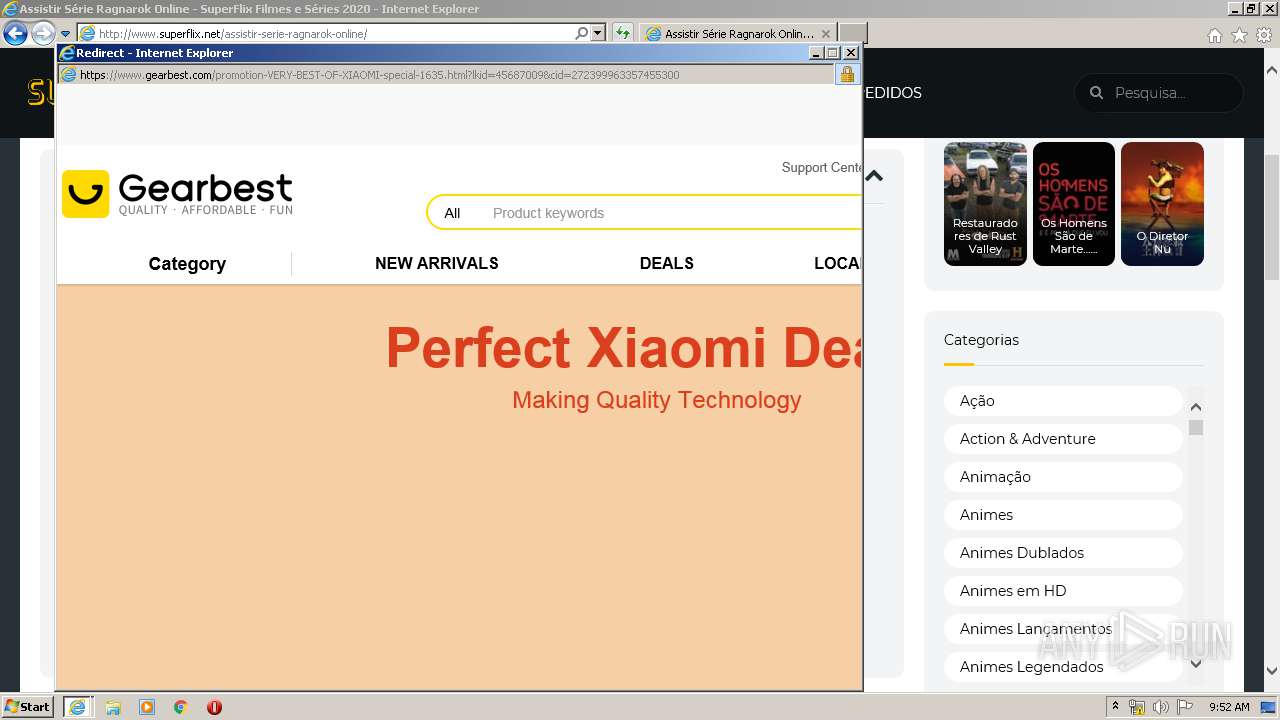Click the Perfect Xiaomi Deals banner heading
The image size is (1280, 720).
(623, 348)
